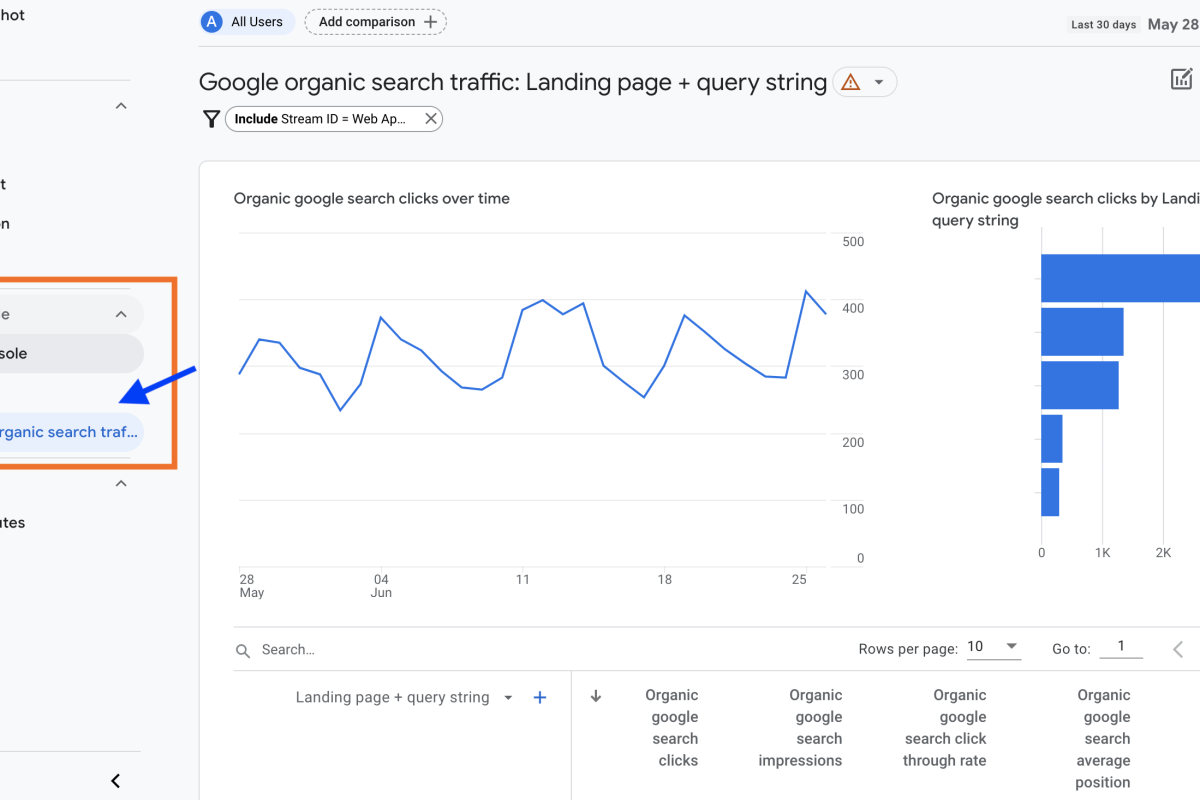Click the customize report pencil icon

pyautogui.click(x=1181, y=80)
